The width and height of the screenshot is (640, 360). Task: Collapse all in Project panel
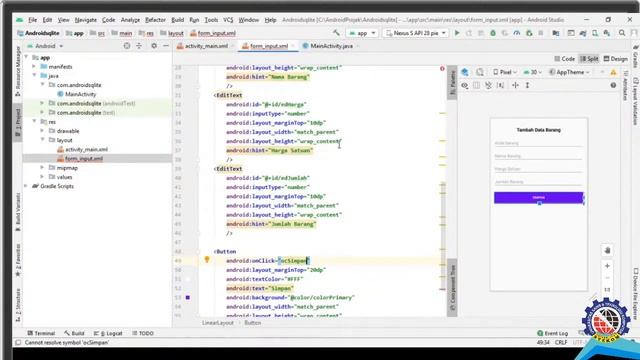pyautogui.click(x=139, y=46)
